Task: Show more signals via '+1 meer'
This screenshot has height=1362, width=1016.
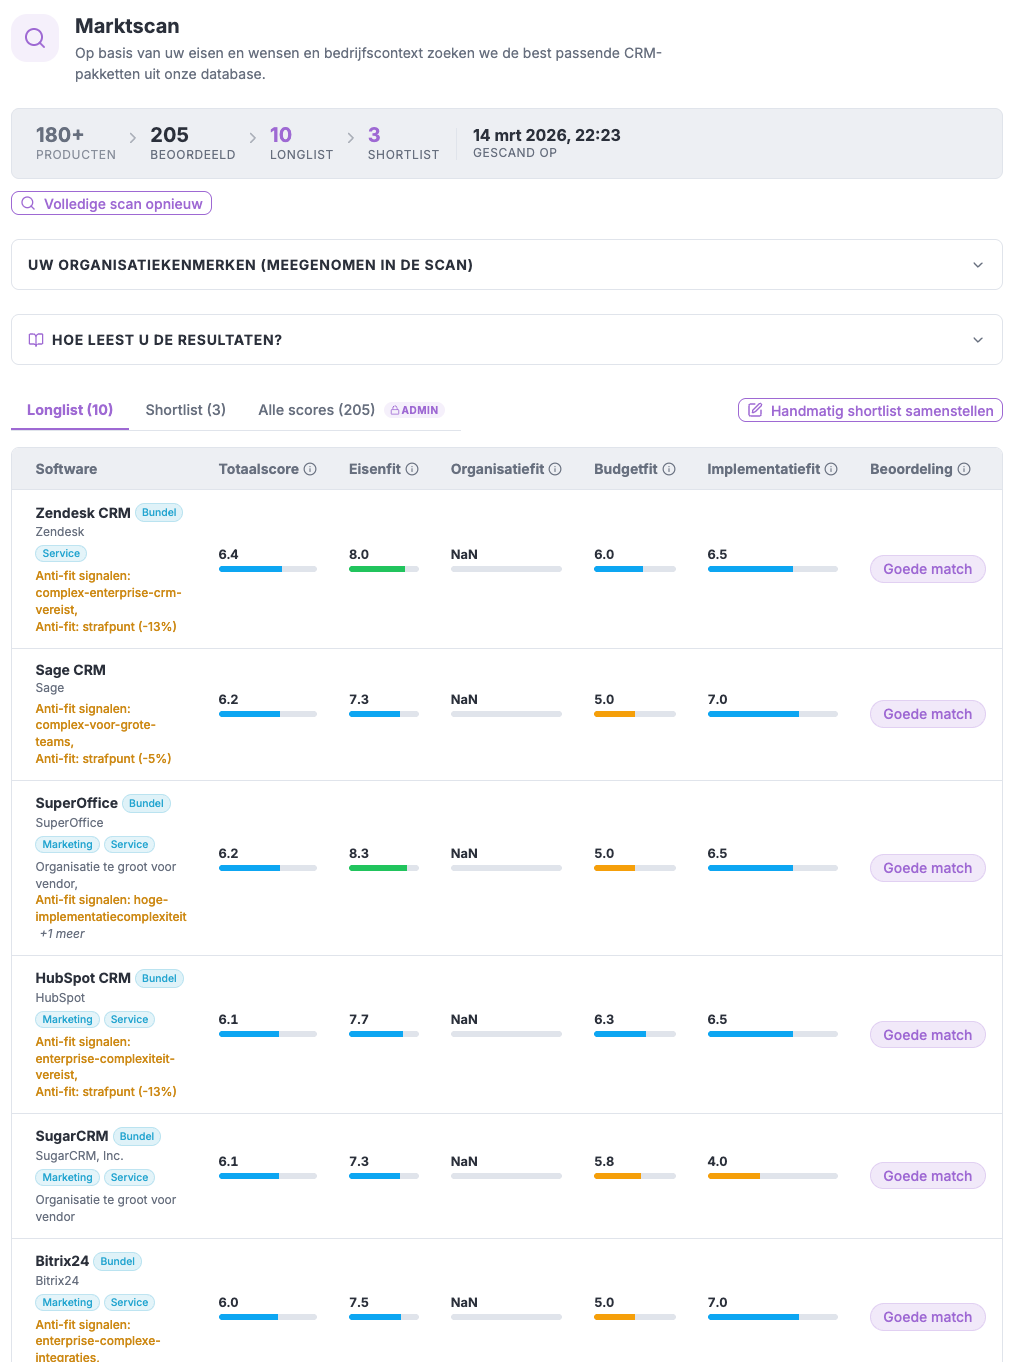Action: coord(62,934)
